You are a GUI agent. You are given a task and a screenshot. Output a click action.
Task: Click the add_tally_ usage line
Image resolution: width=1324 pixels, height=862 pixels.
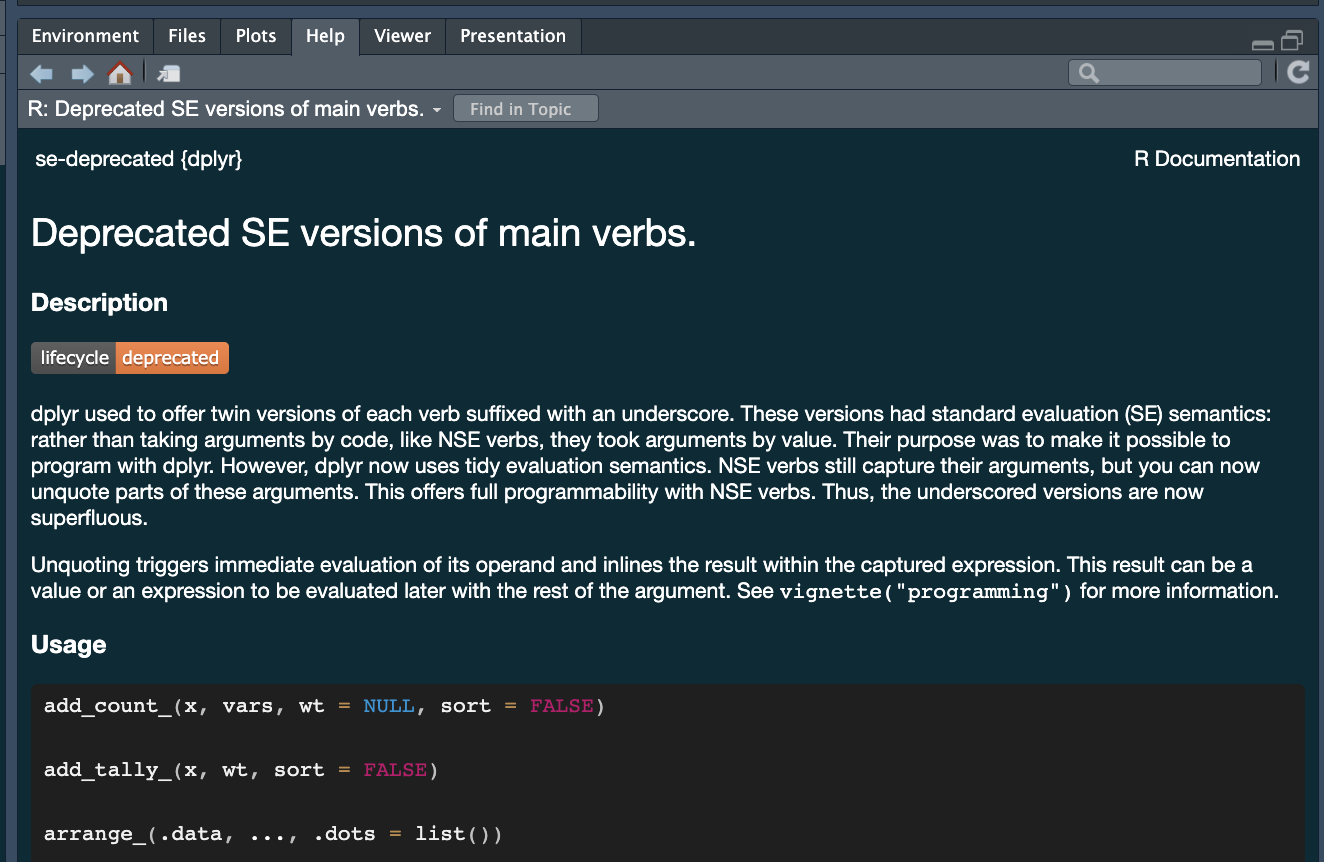click(x=241, y=770)
